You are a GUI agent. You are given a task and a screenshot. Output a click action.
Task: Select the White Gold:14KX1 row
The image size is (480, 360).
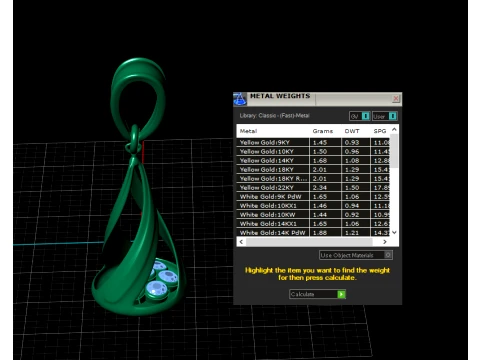coord(313,224)
